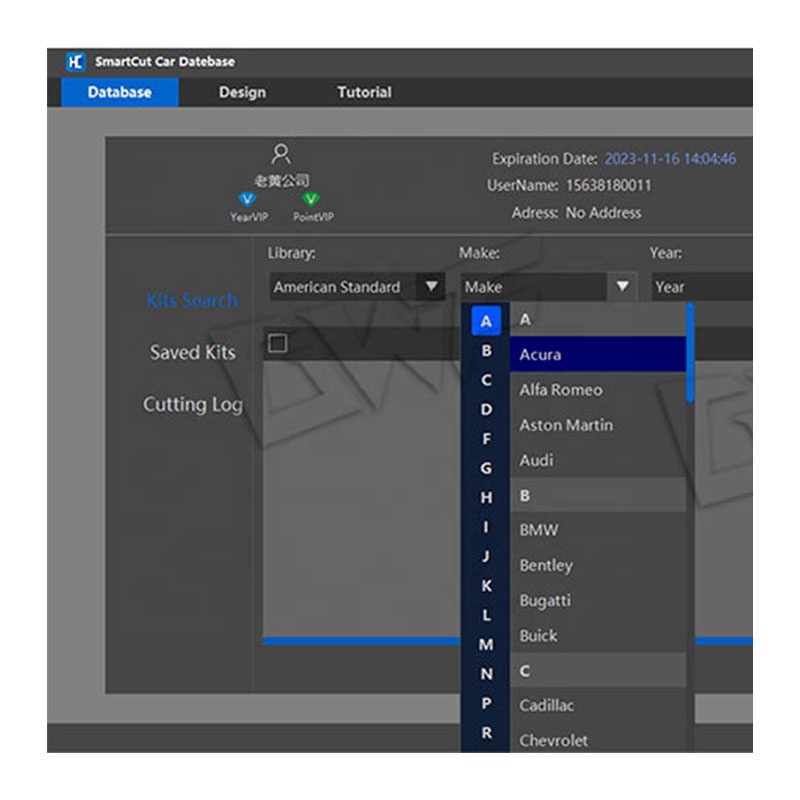Screen dimensions: 800x800
Task: Click the PointVIP badge icon
Action: pyautogui.click(x=311, y=199)
